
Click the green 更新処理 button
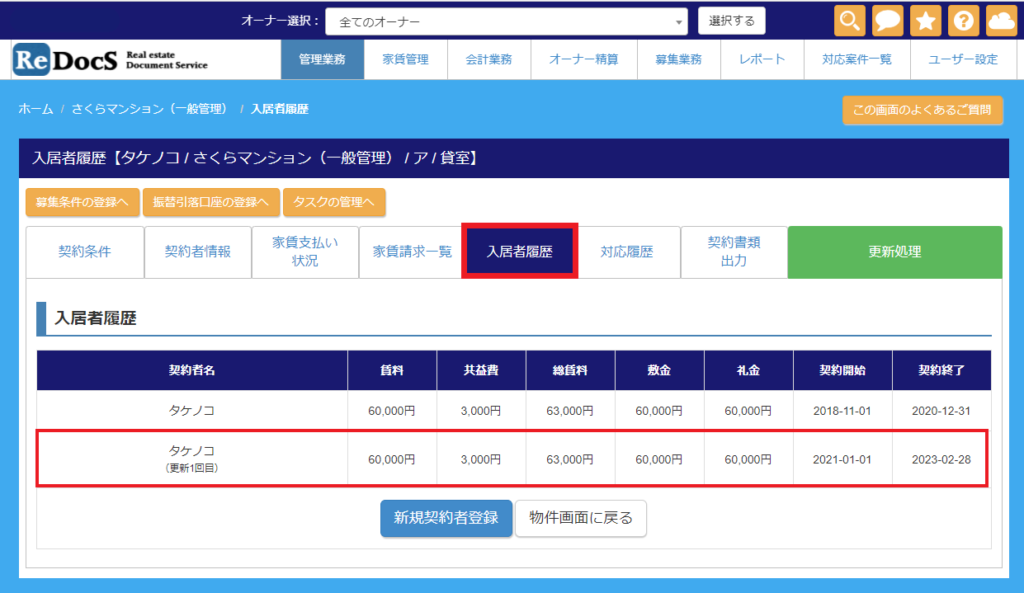(895, 252)
